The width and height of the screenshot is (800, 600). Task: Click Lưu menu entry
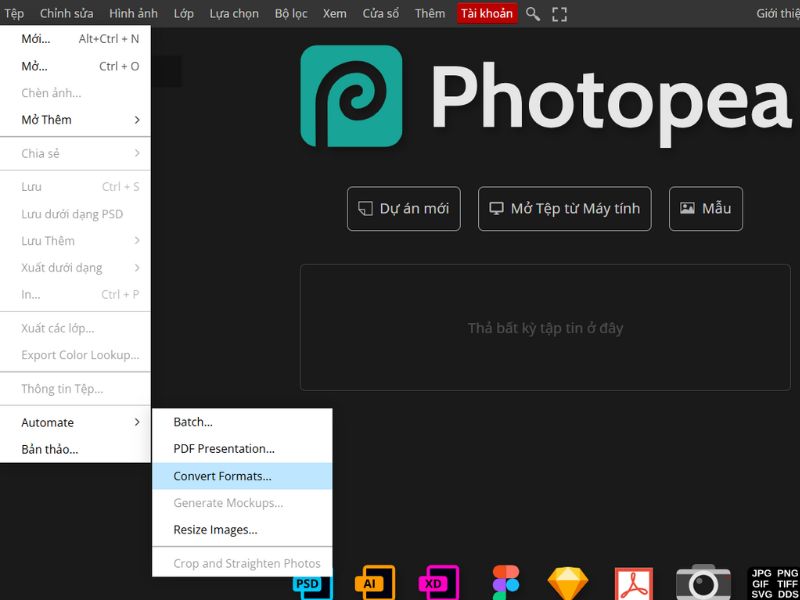pyautogui.click(x=75, y=187)
